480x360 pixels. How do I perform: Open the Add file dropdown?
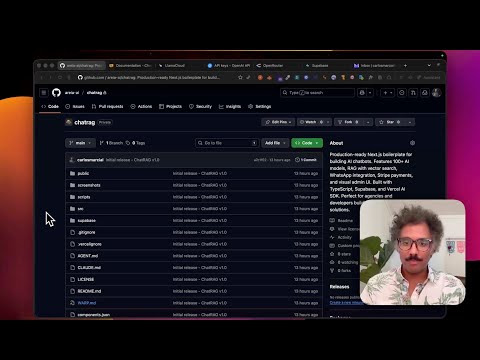(x=275, y=143)
